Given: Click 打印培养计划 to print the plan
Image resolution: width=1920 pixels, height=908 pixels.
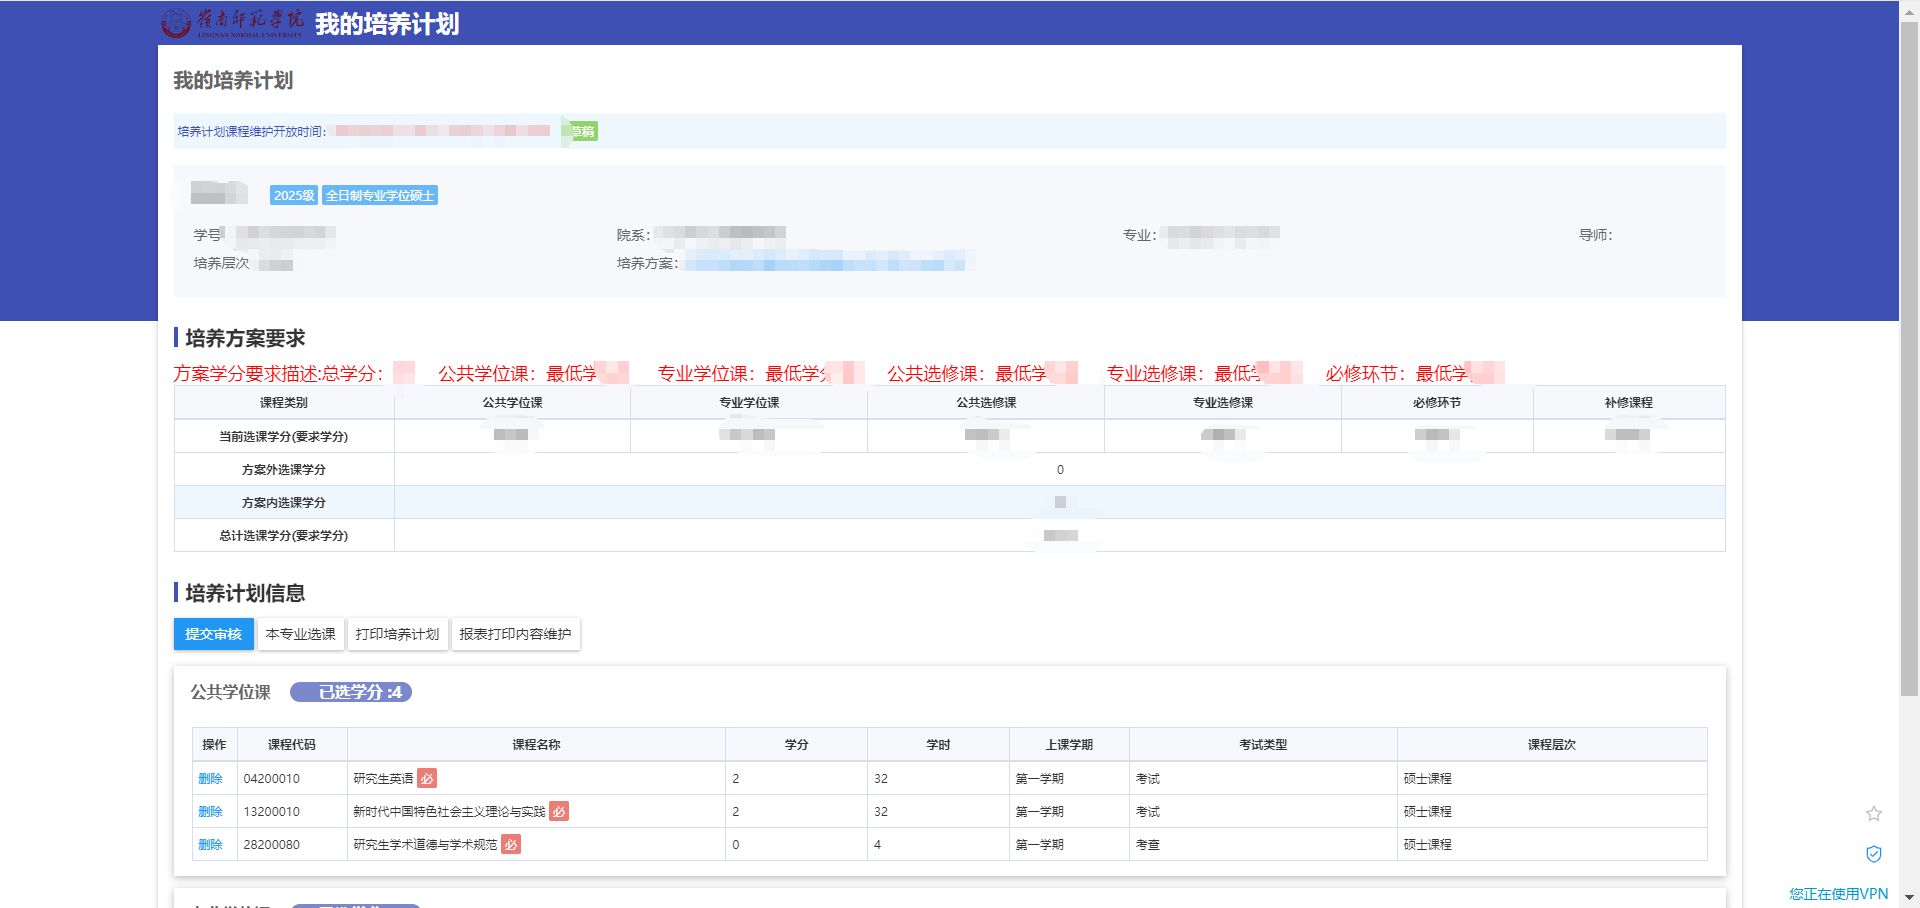Looking at the screenshot, I should pyautogui.click(x=397, y=634).
